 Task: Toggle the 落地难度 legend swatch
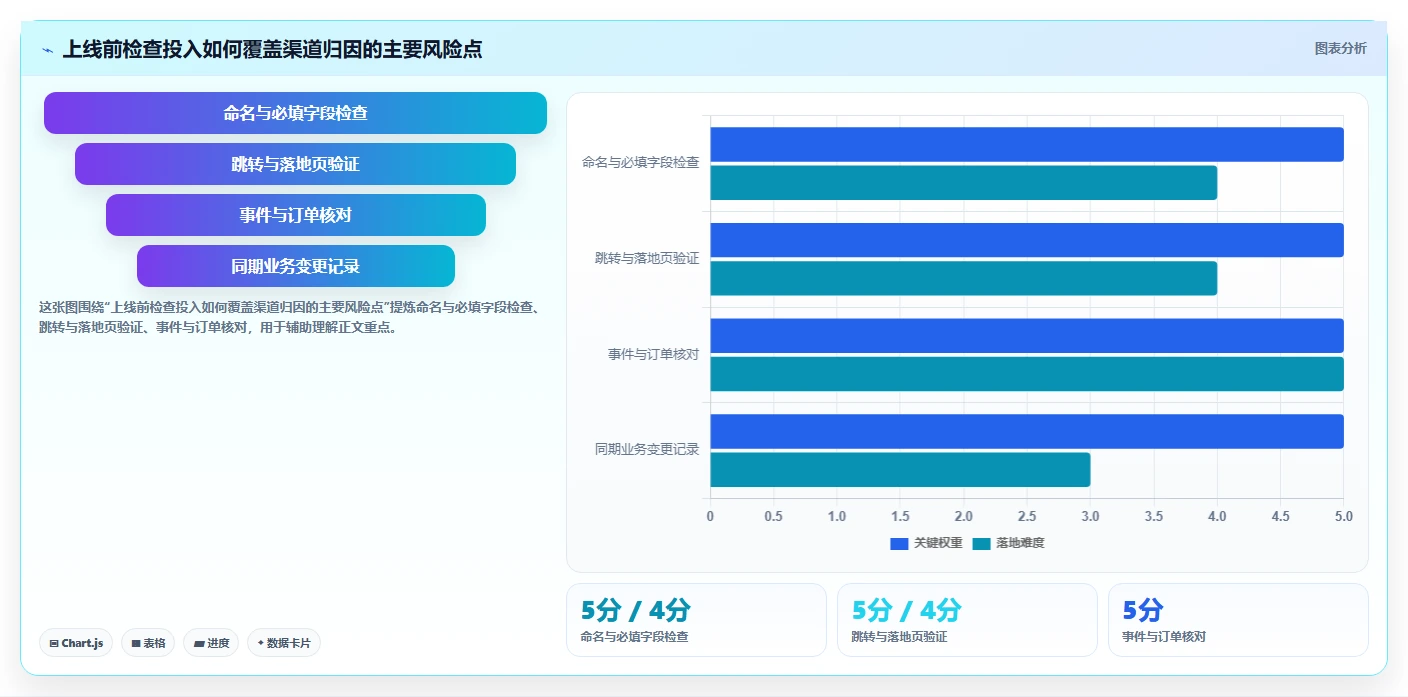pyautogui.click(x=981, y=543)
